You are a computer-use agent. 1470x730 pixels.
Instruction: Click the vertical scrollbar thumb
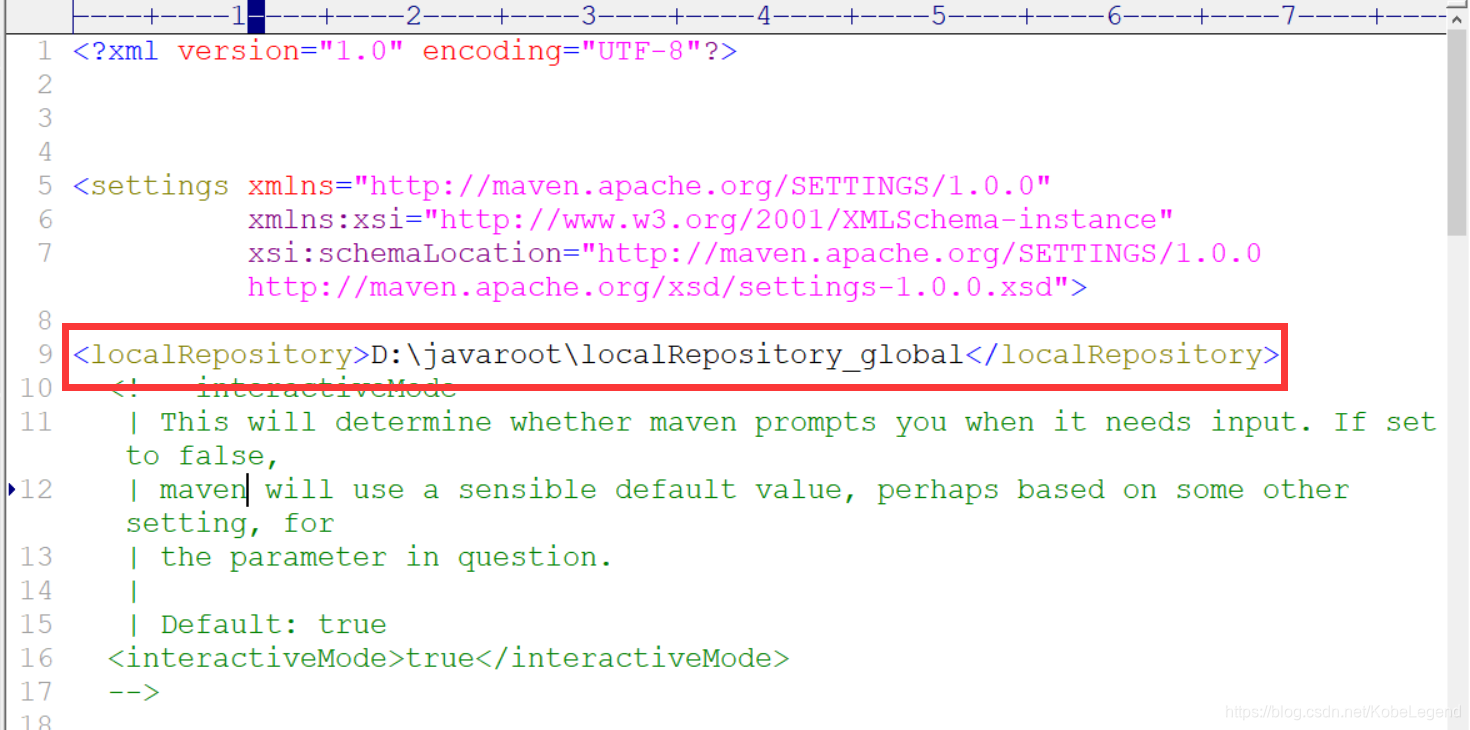(x=1458, y=133)
